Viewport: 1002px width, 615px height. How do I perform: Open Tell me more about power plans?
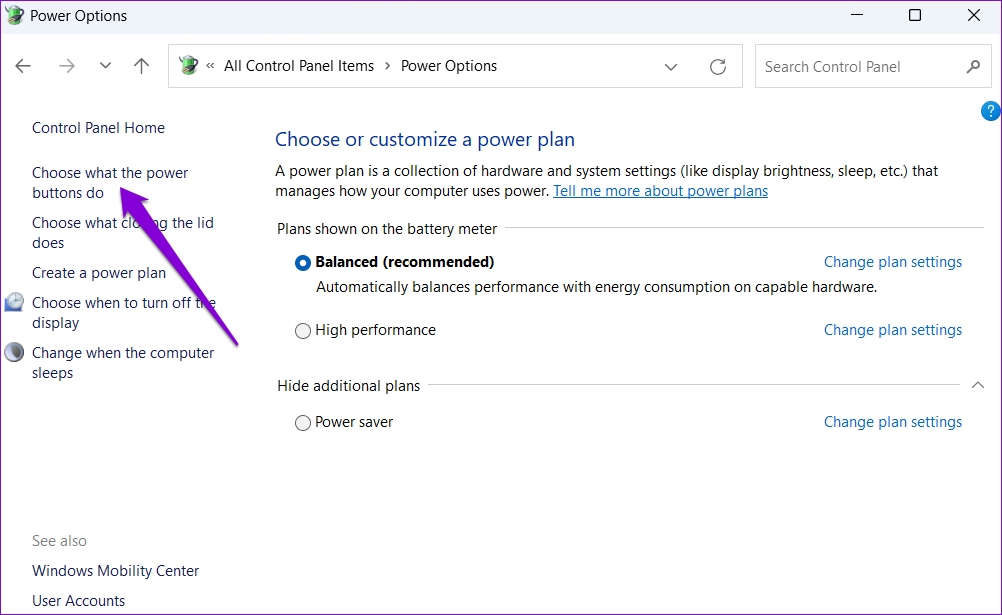tap(660, 191)
